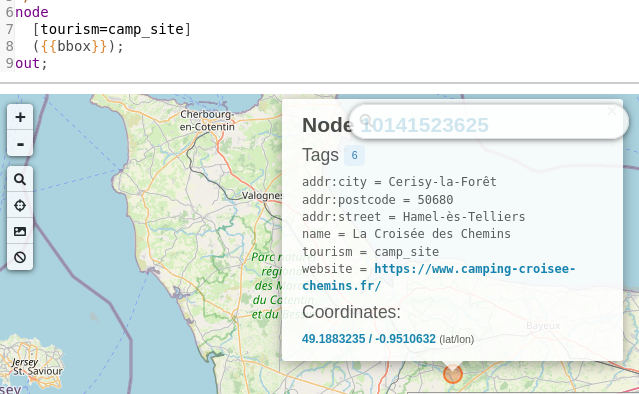639x394 pixels.
Task: Close the node popup
Action: [611, 111]
